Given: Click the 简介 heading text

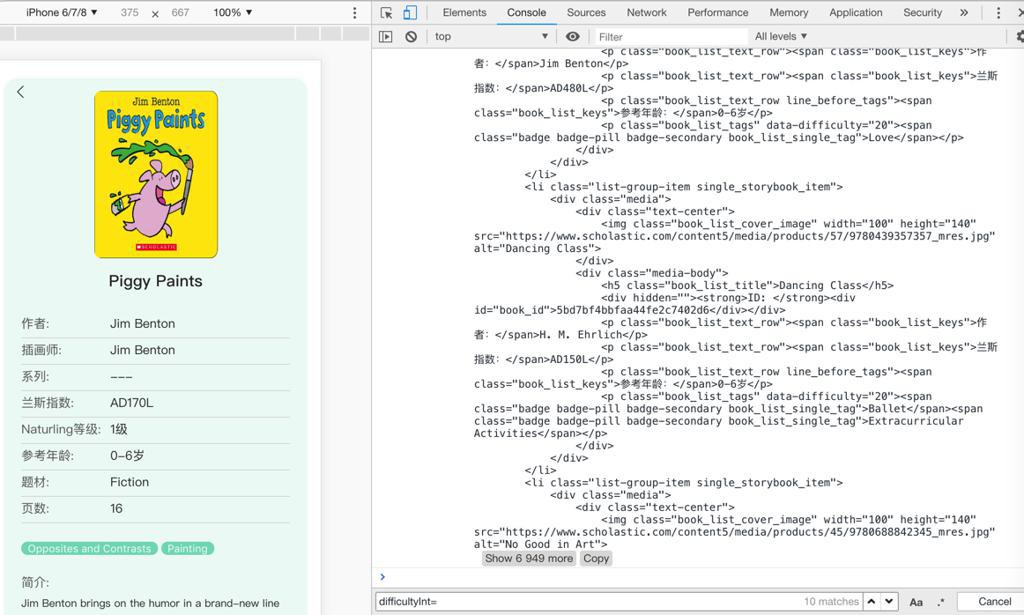Looking at the screenshot, I should [x=35, y=582].
